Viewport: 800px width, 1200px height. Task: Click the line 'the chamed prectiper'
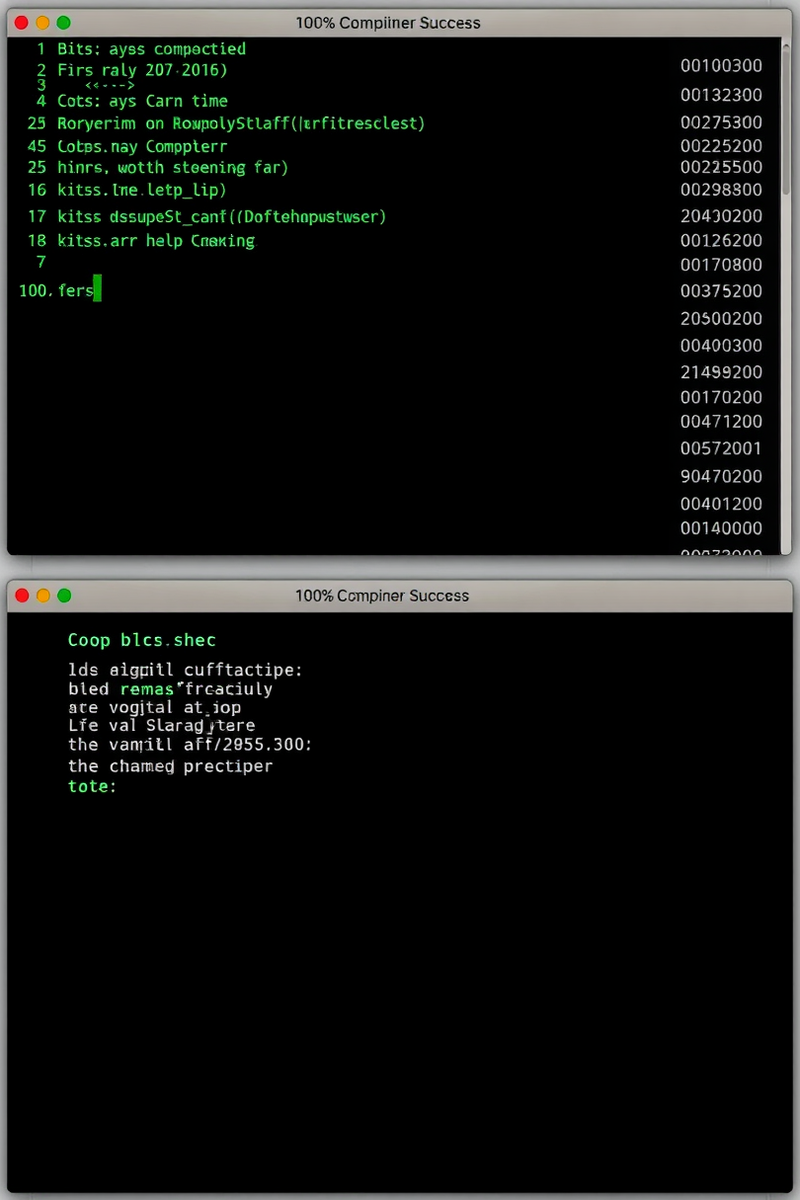pos(170,767)
